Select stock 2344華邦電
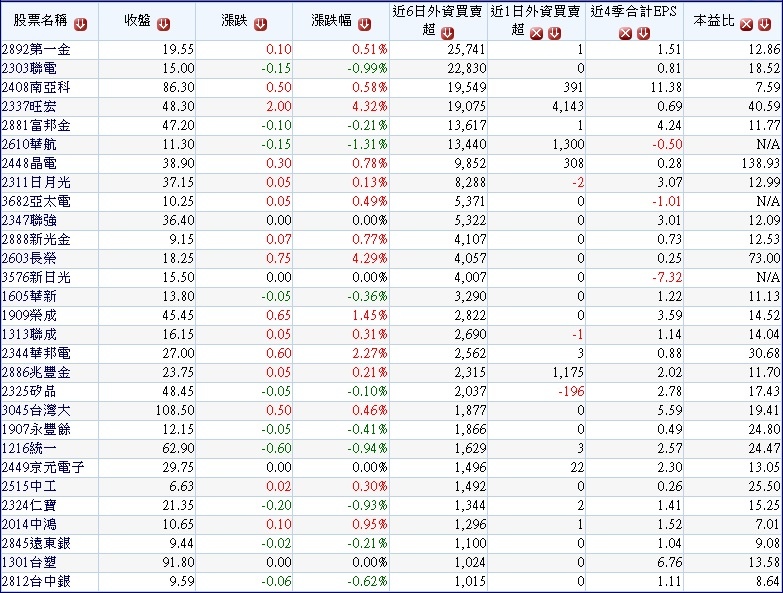Image resolution: width=783 pixels, height=593 pixels. pyautogui.click(x=36, y=353)
